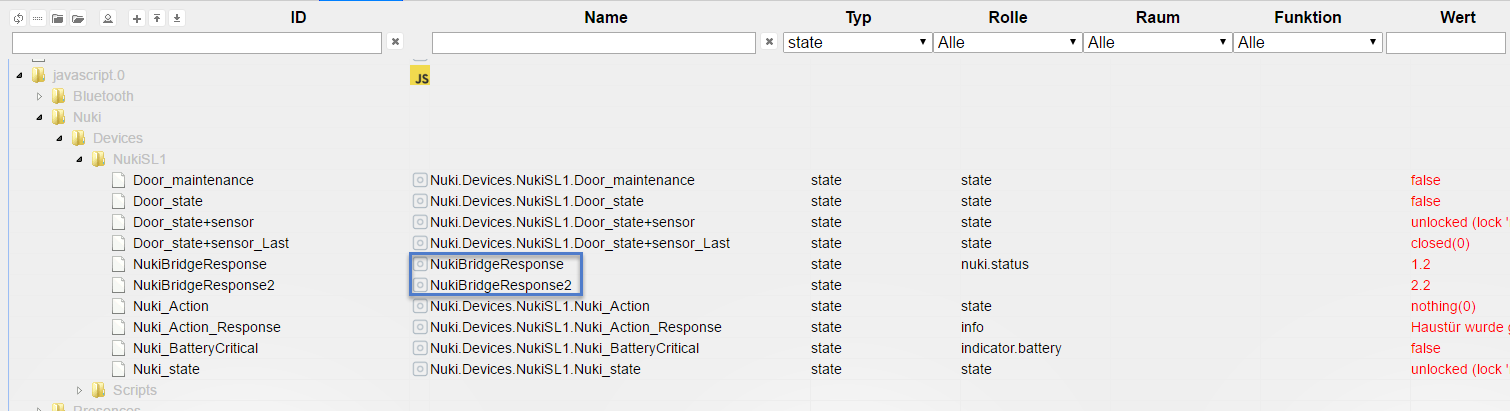Click the refresh objects tree icon

[x=18, y=18]
